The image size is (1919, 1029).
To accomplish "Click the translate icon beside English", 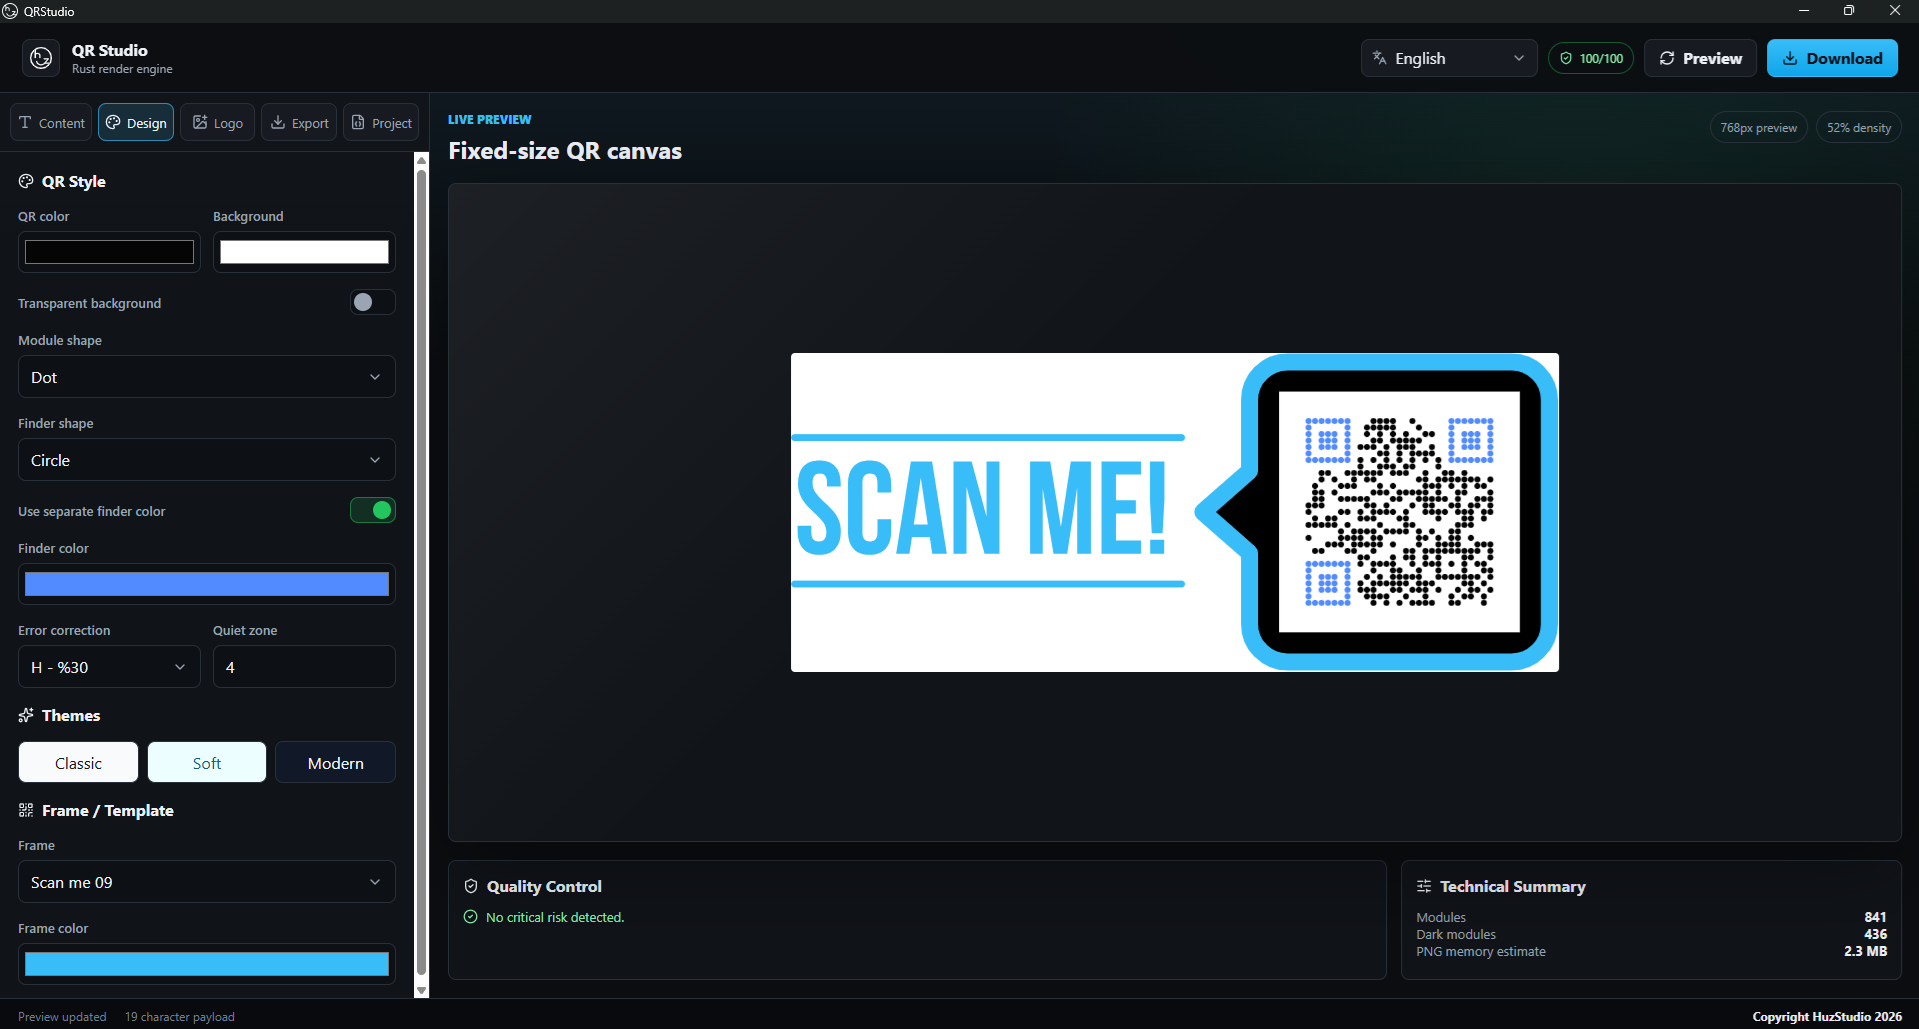I will tap(1379, 58).
